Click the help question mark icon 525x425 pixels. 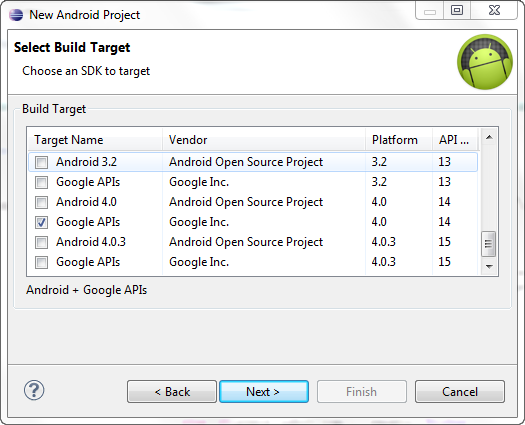click(x=34, y=390)
